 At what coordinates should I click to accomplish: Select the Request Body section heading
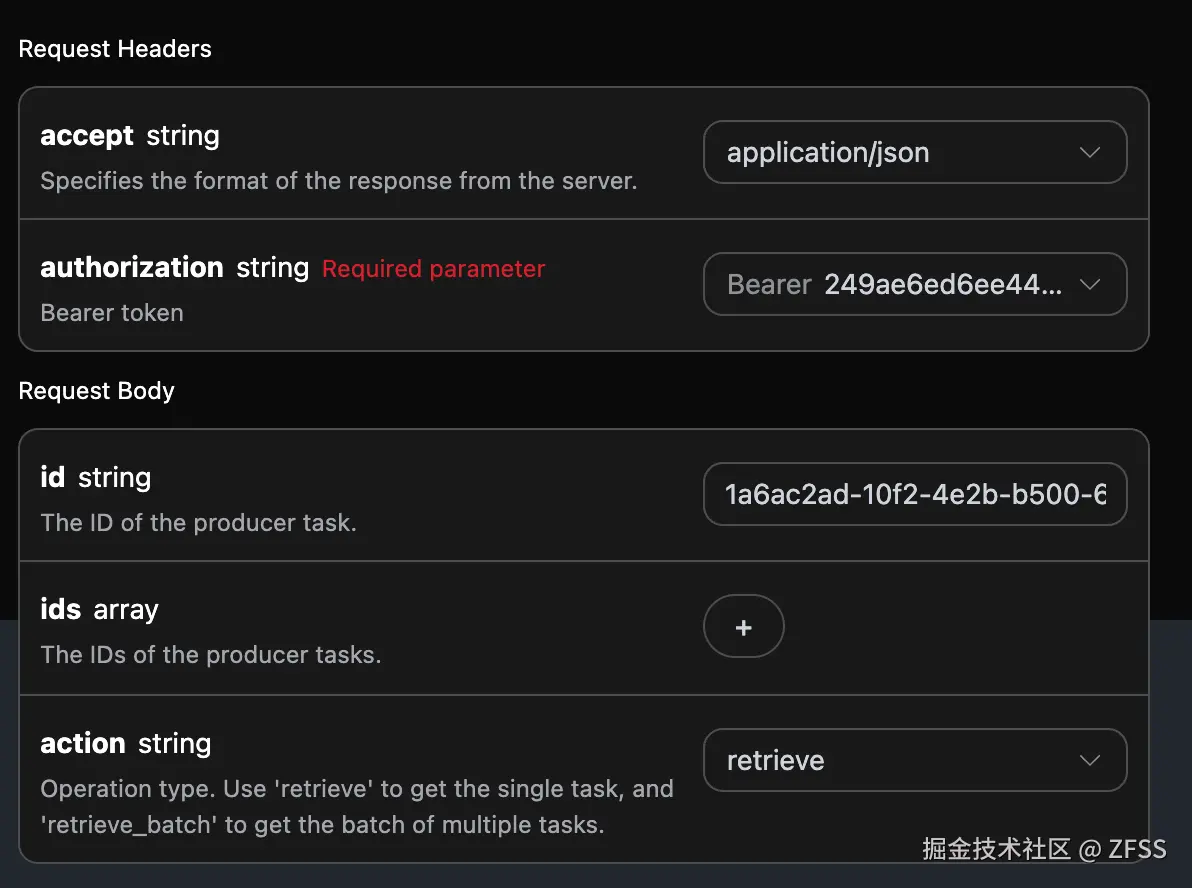[96, 391]
